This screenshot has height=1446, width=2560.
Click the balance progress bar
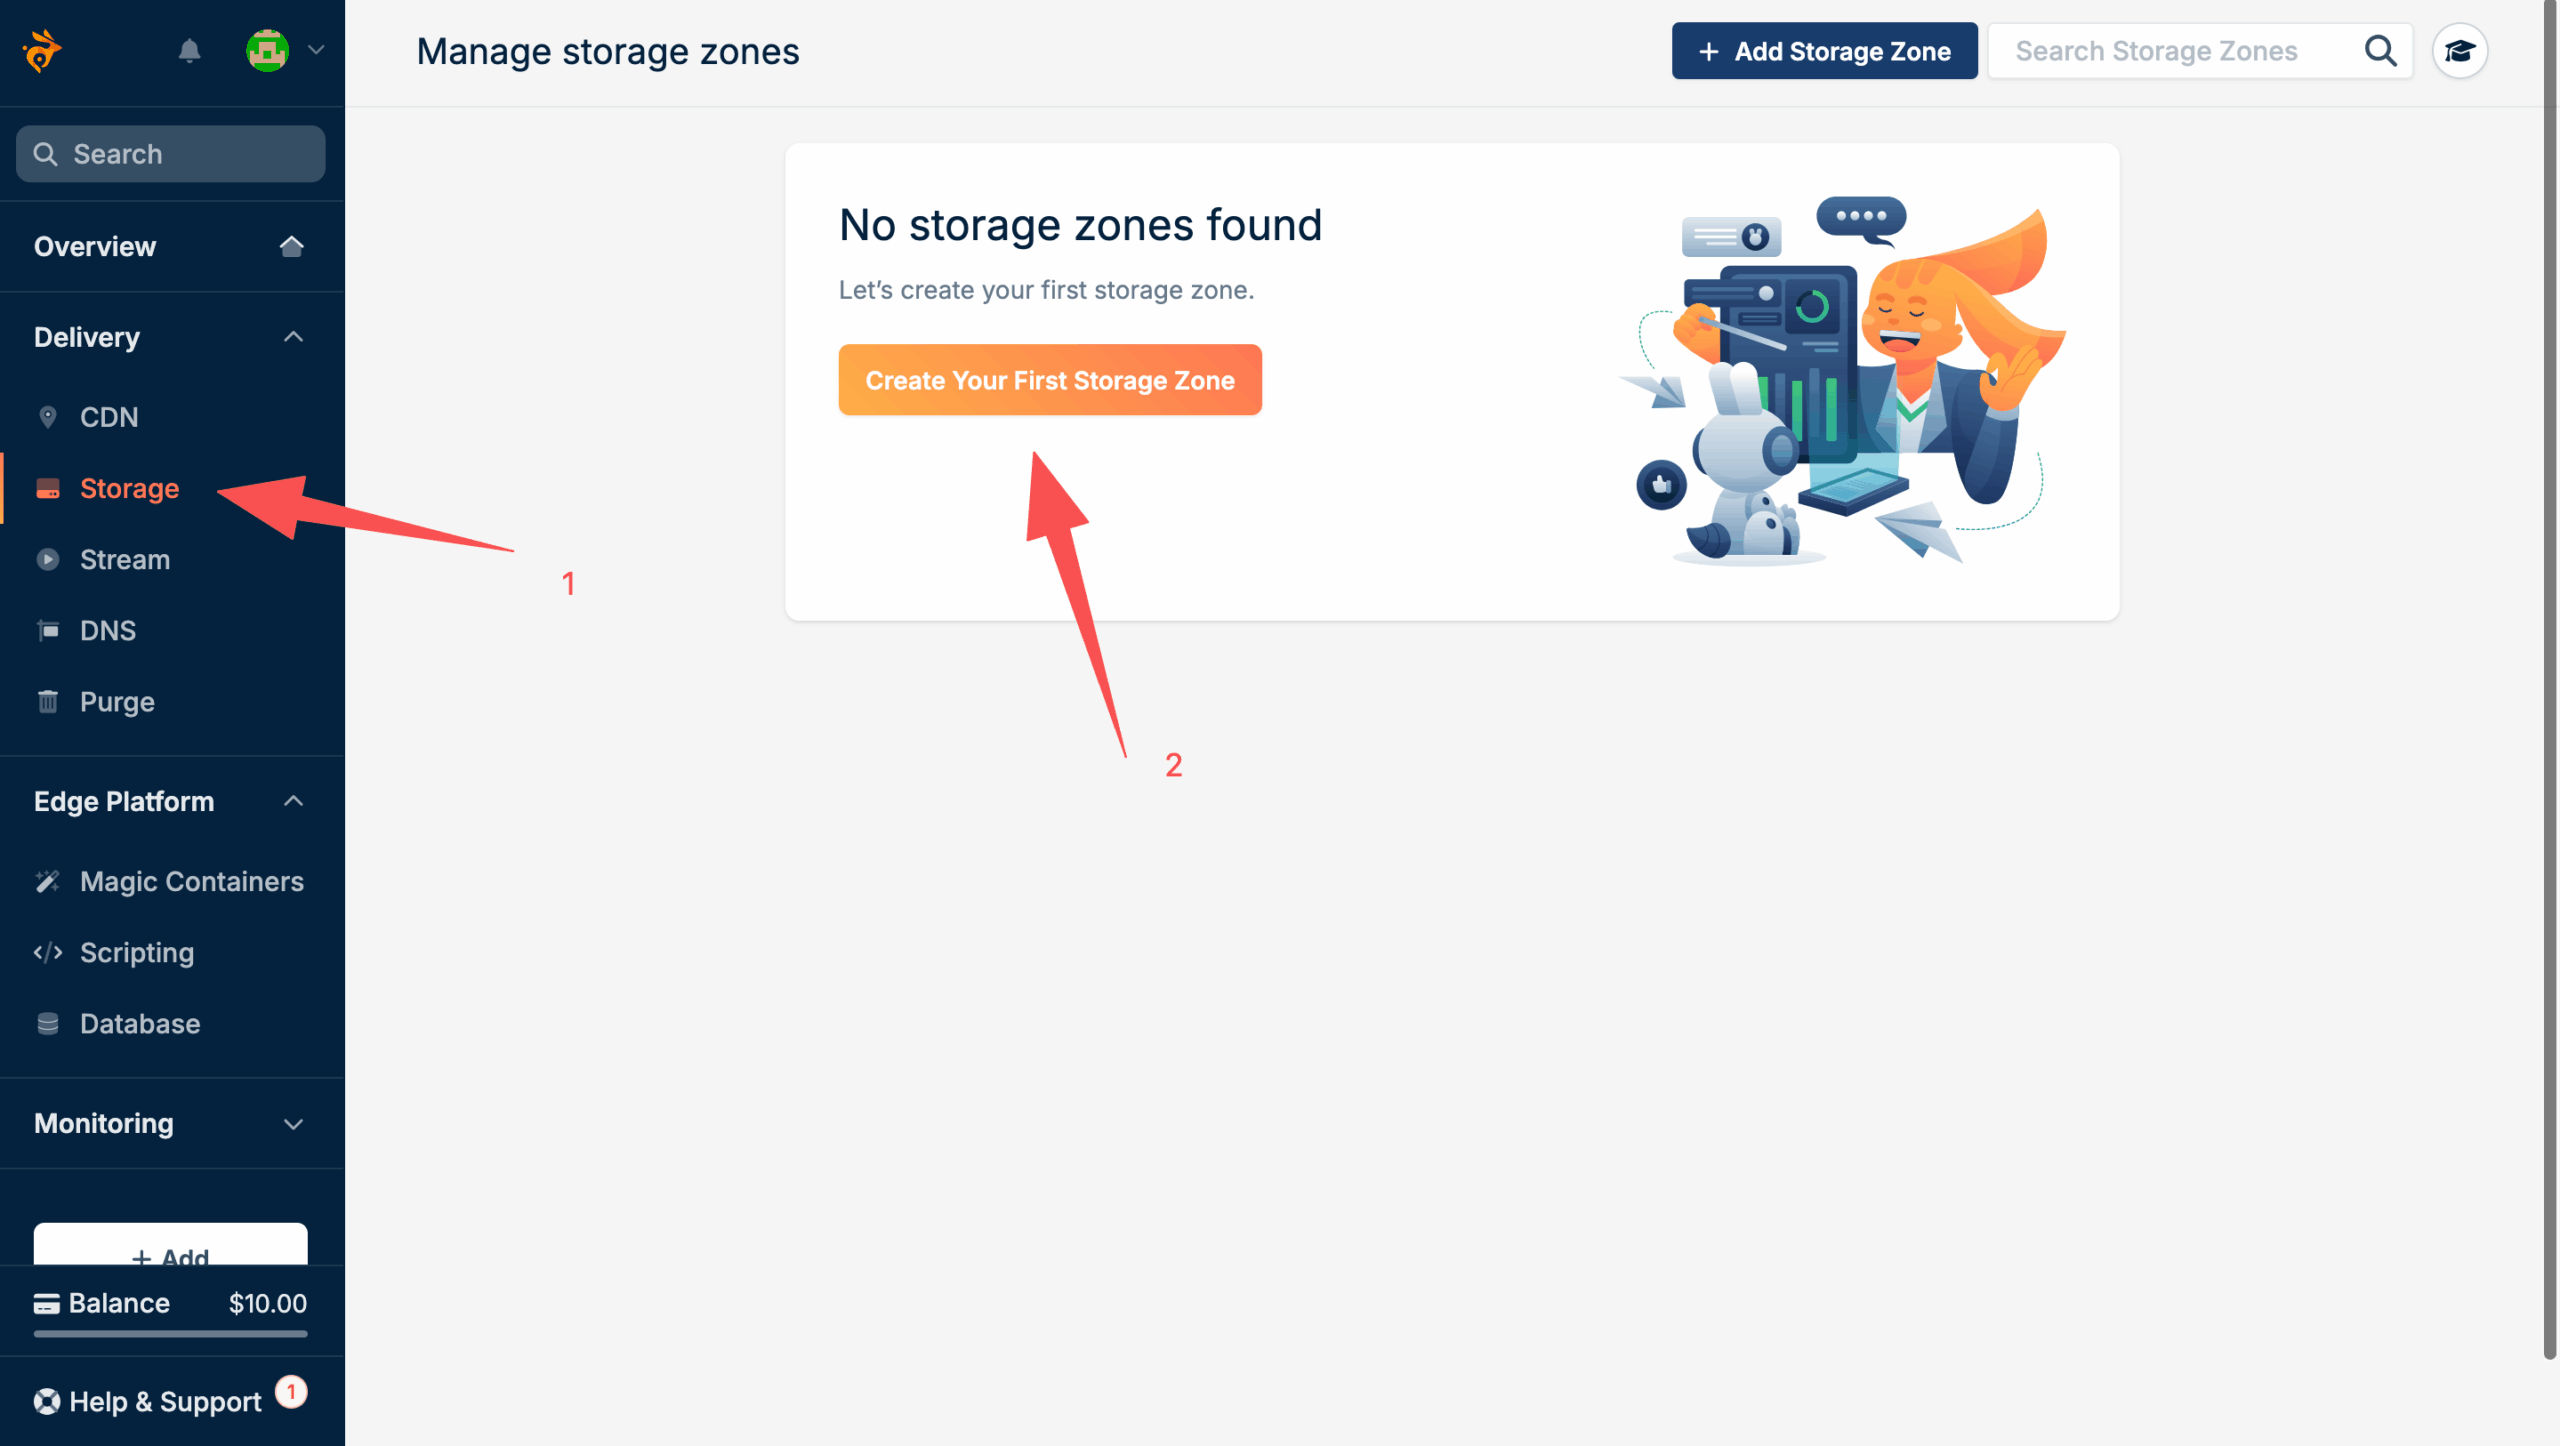pyautogui.click(x=170, y=1333)
